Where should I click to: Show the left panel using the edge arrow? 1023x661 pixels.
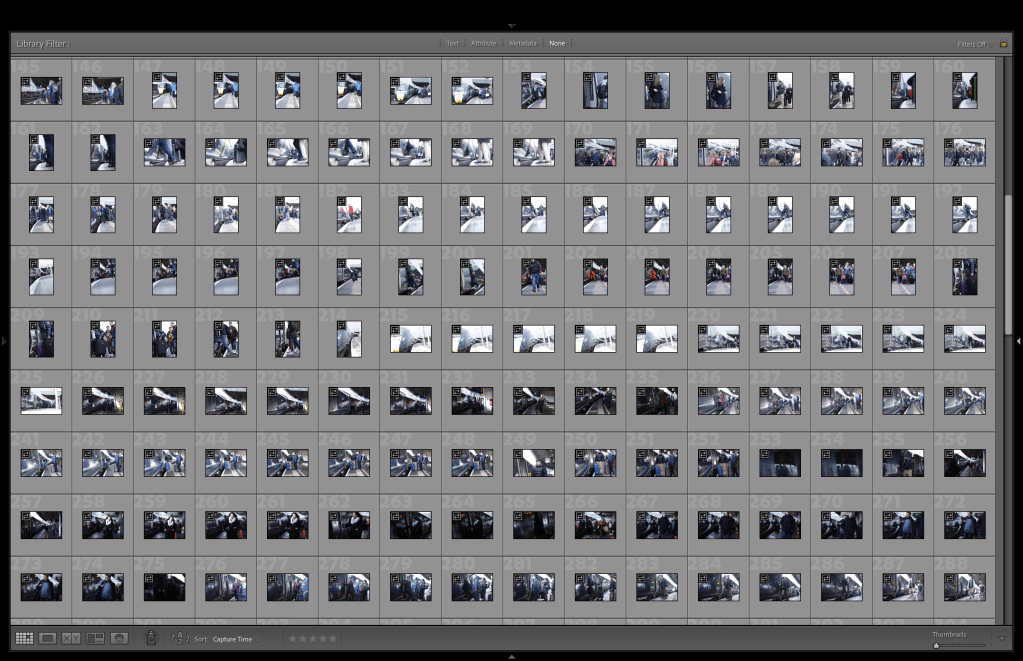5,342
